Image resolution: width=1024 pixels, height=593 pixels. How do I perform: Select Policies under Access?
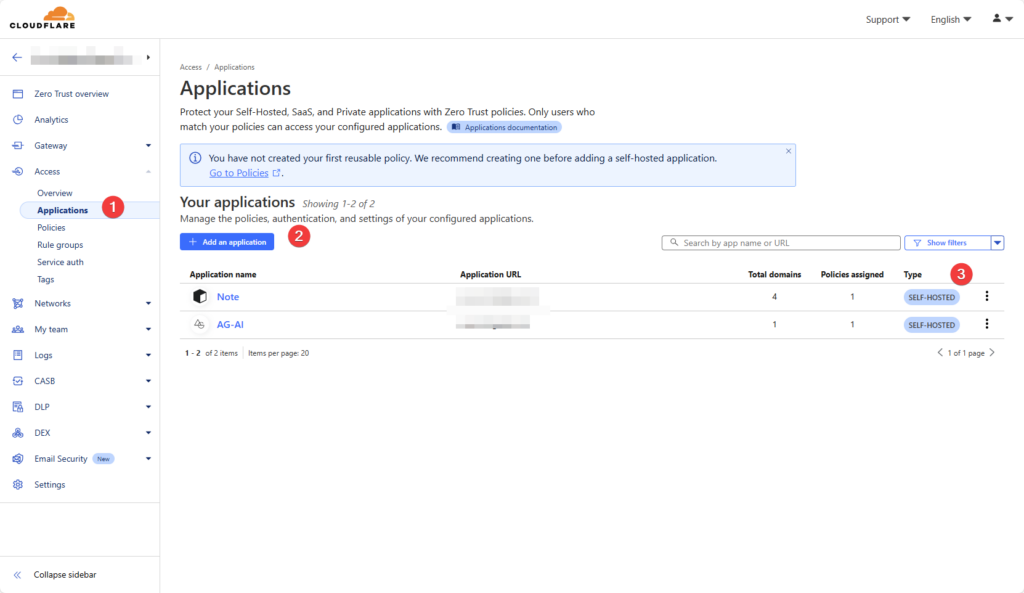tap(51, 228)
